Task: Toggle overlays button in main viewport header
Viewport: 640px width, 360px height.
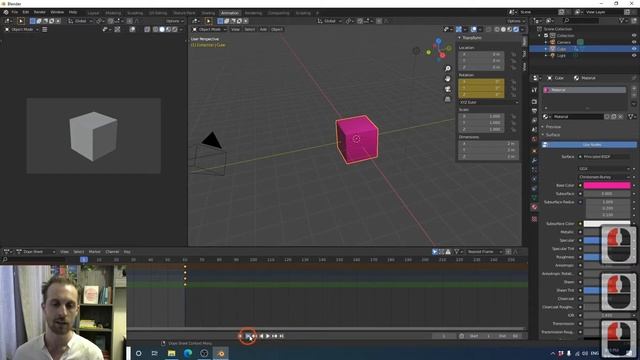Action: tap(473, 29)
